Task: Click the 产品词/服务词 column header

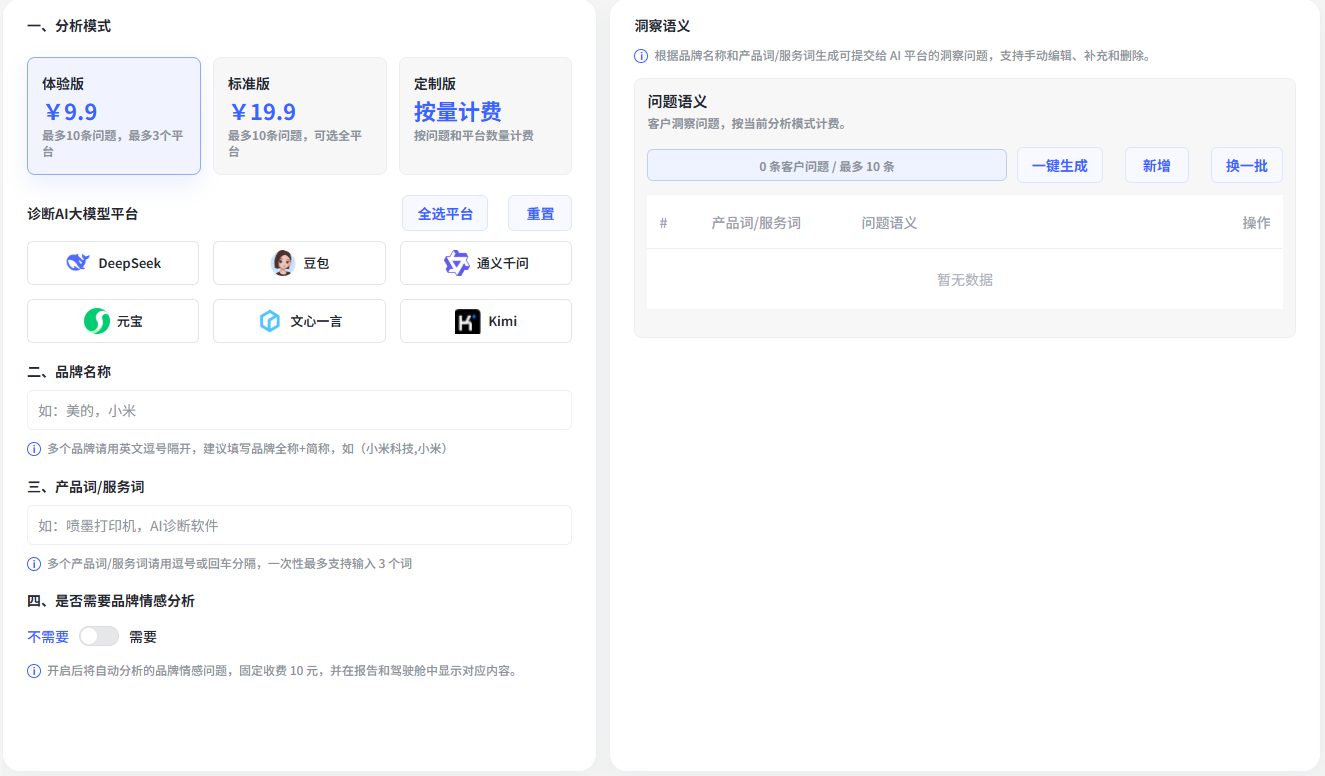Action: pyautogui.click(x=756, y=223)
